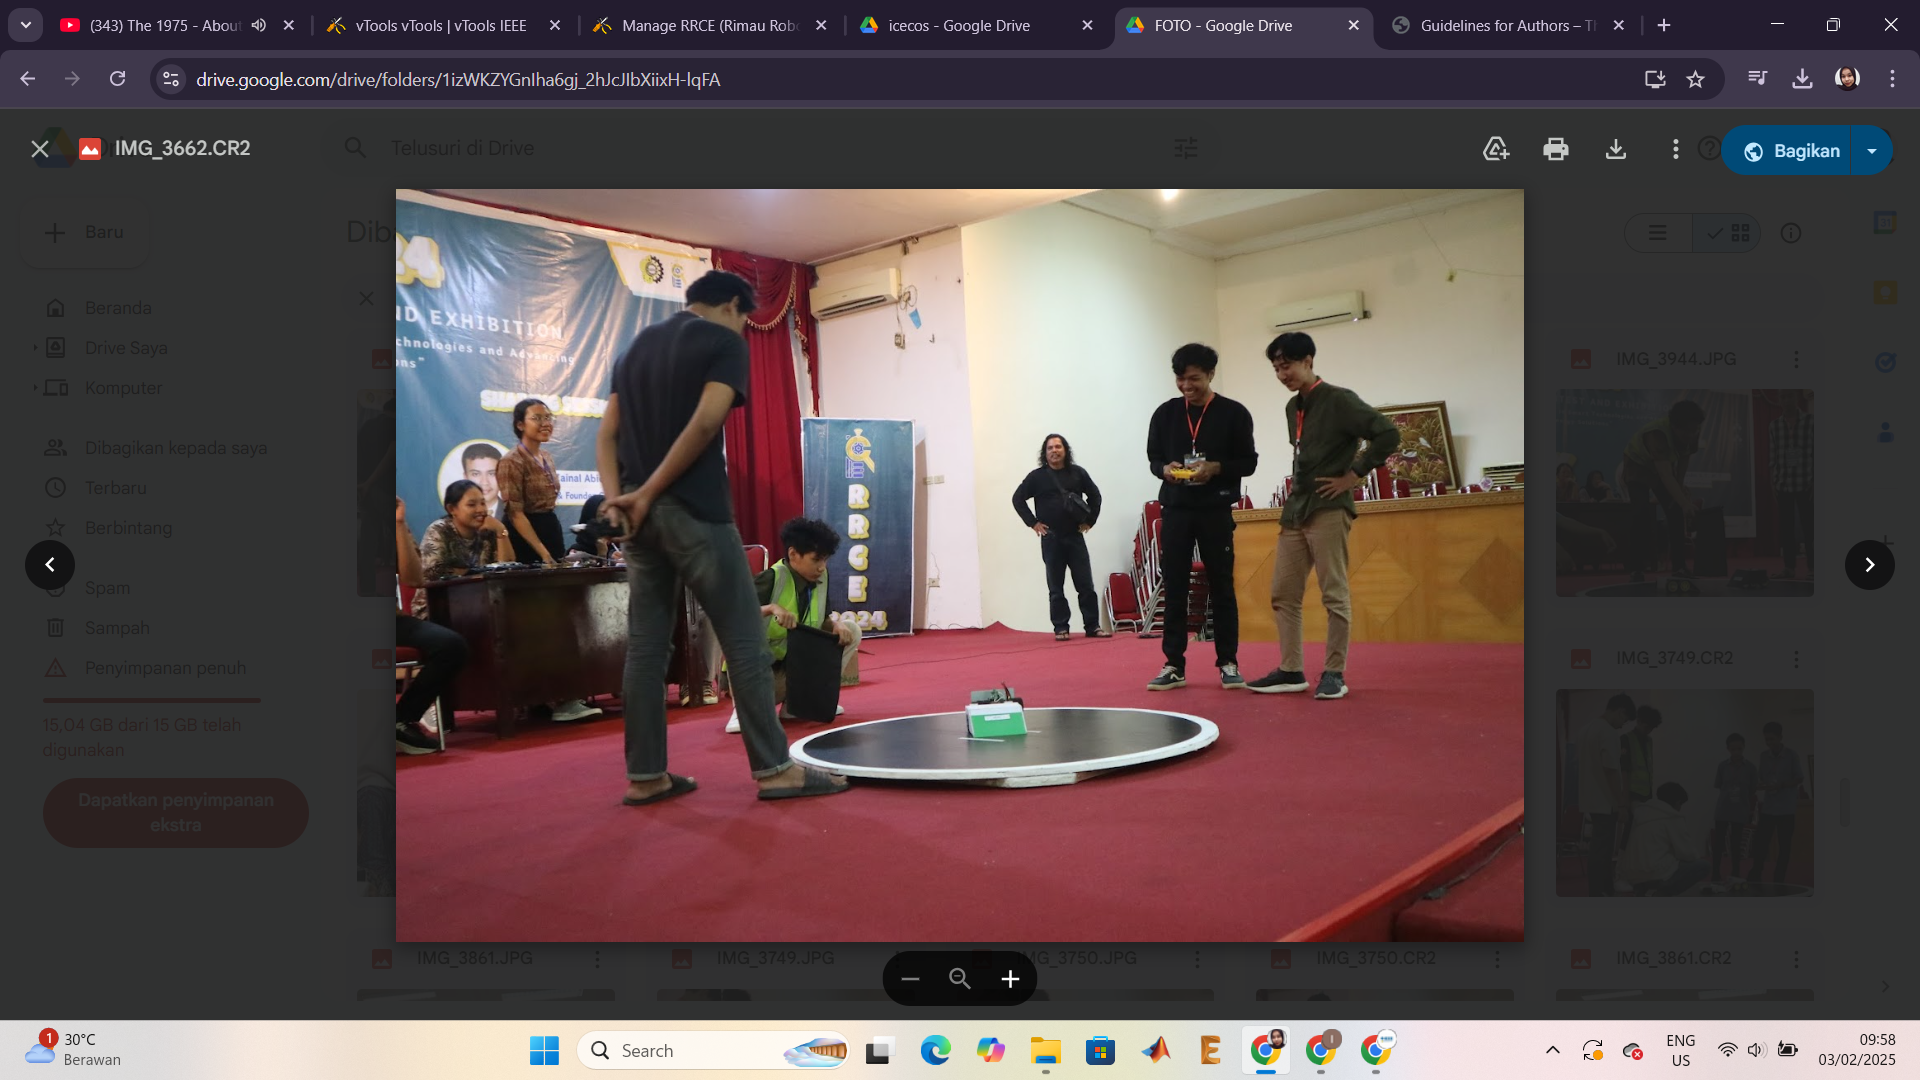
Task: Mute audio on The 1975 tab
Action: [x=259, y=25]
